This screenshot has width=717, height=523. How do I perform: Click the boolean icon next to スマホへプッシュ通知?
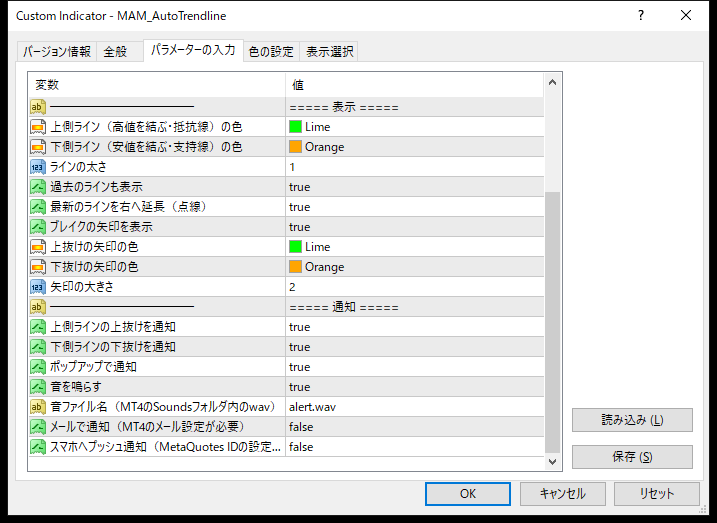tap(38, 447)
